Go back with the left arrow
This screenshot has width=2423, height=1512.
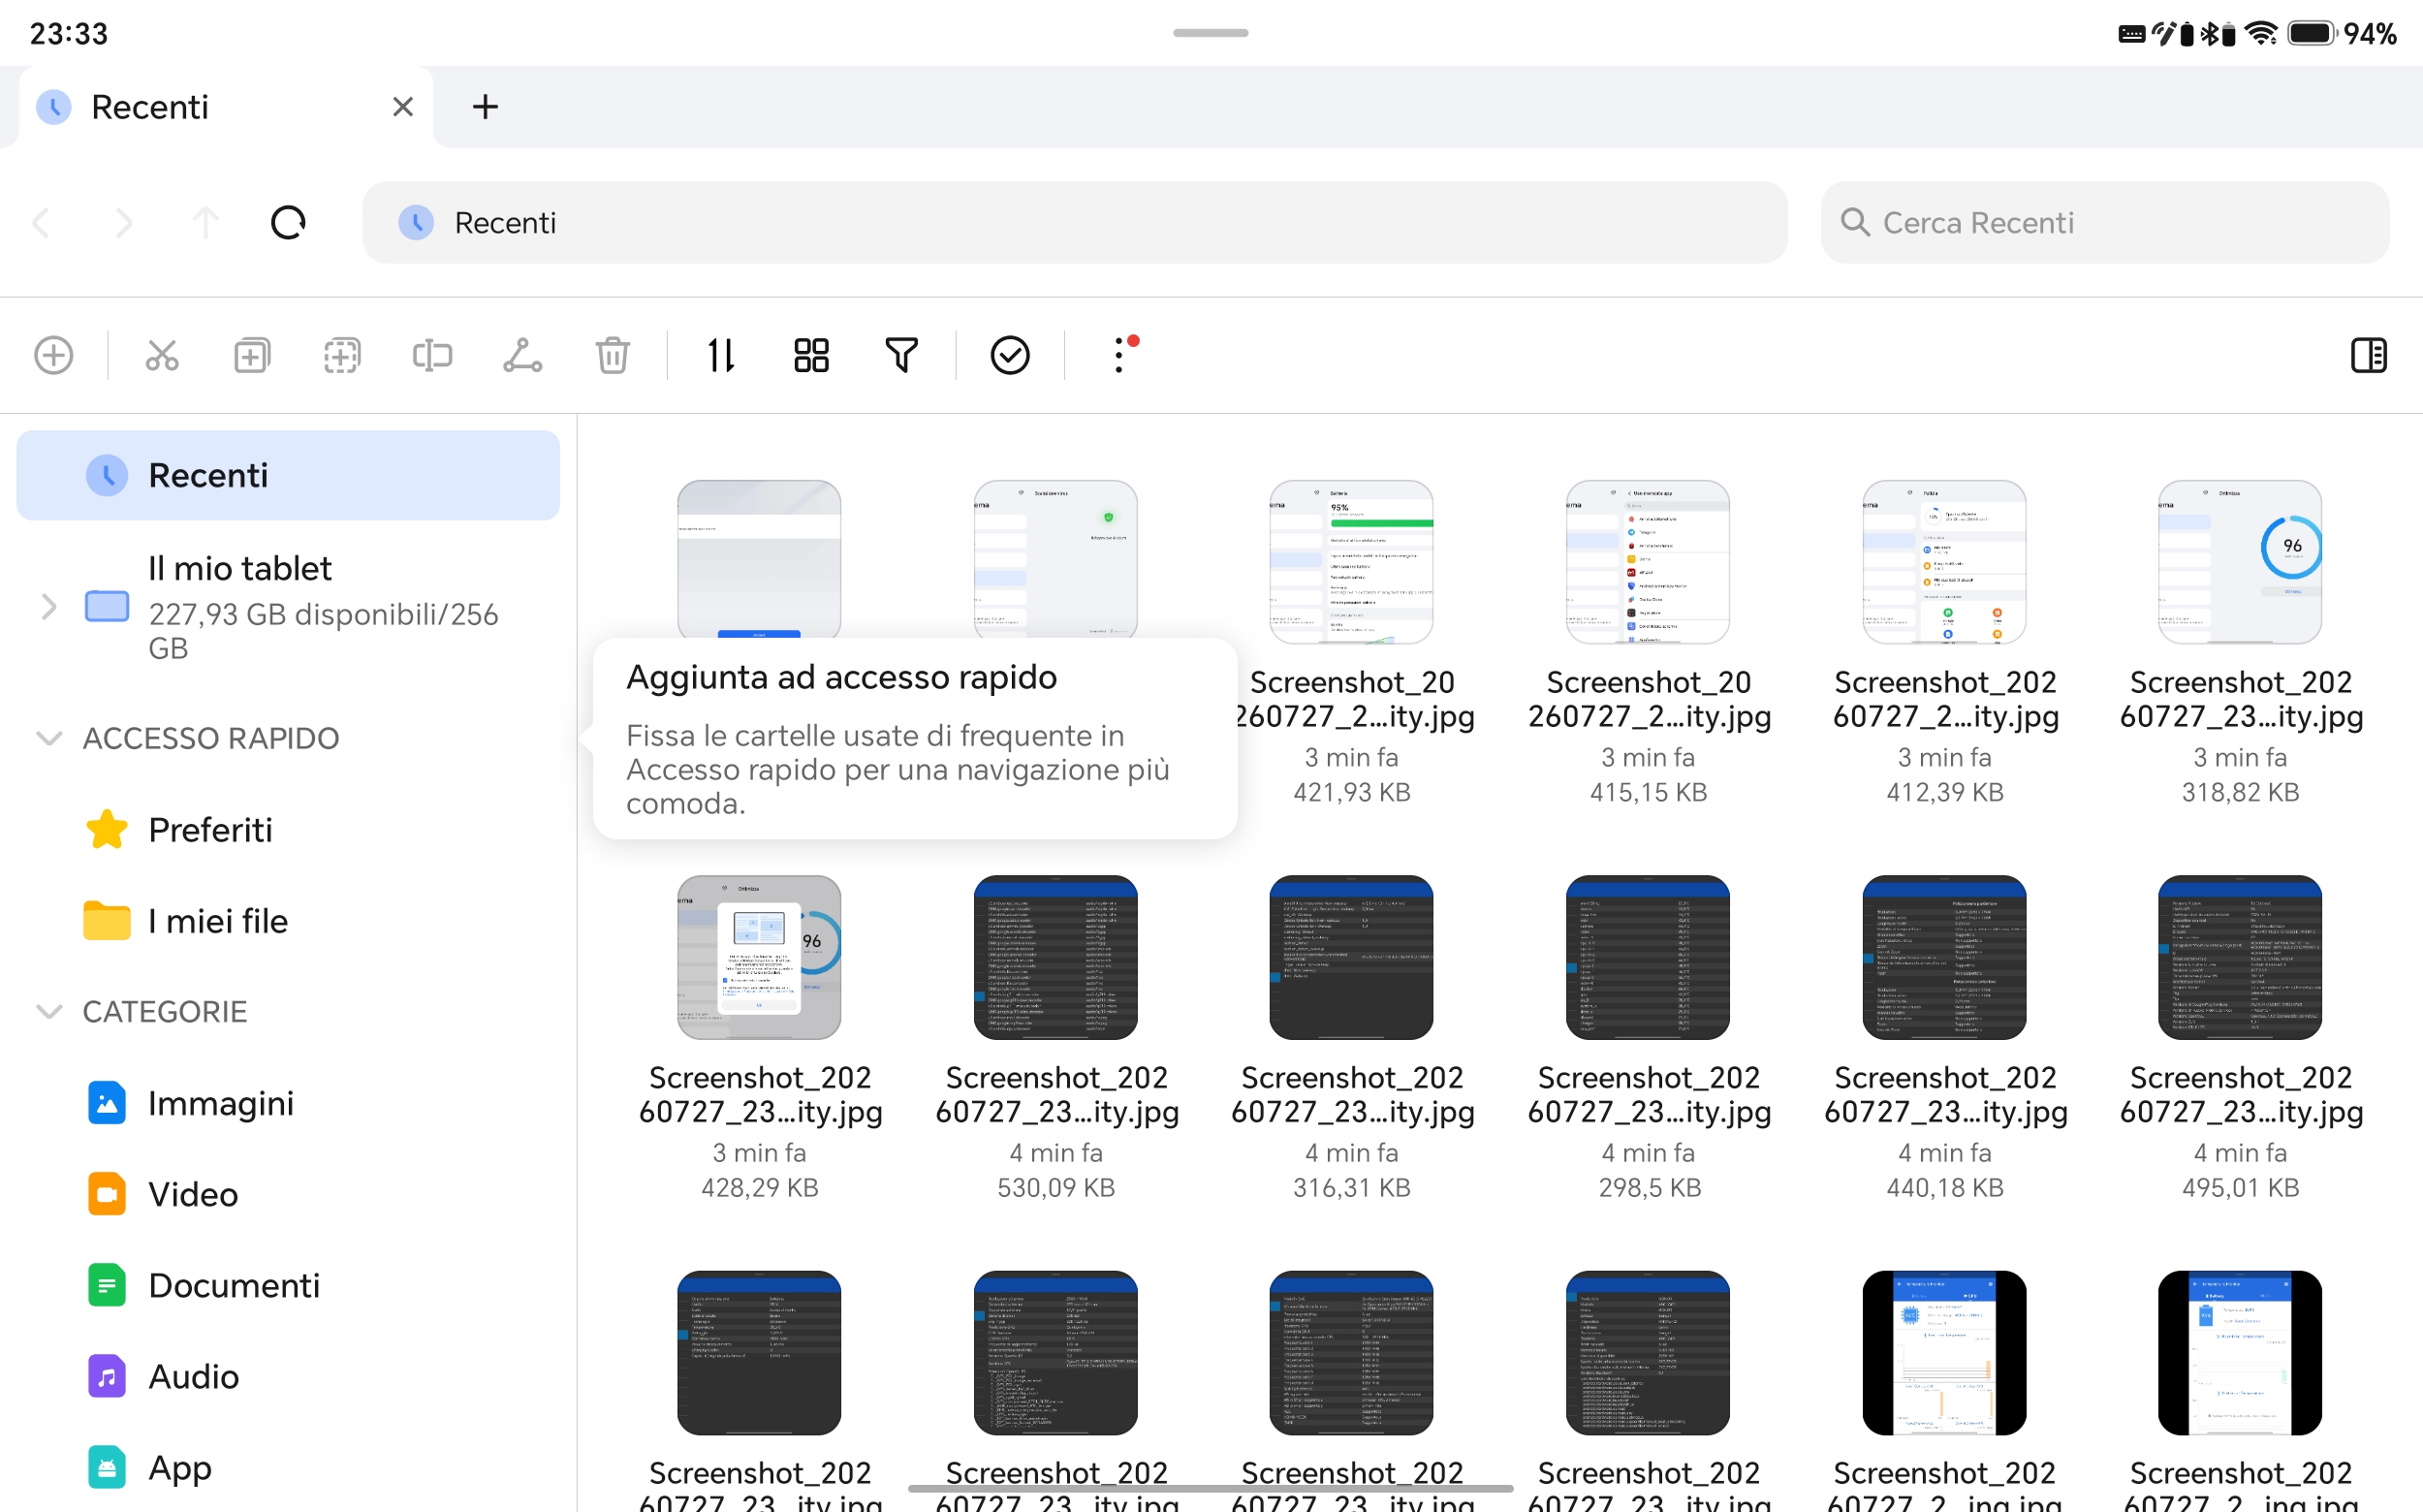point(42,222)
